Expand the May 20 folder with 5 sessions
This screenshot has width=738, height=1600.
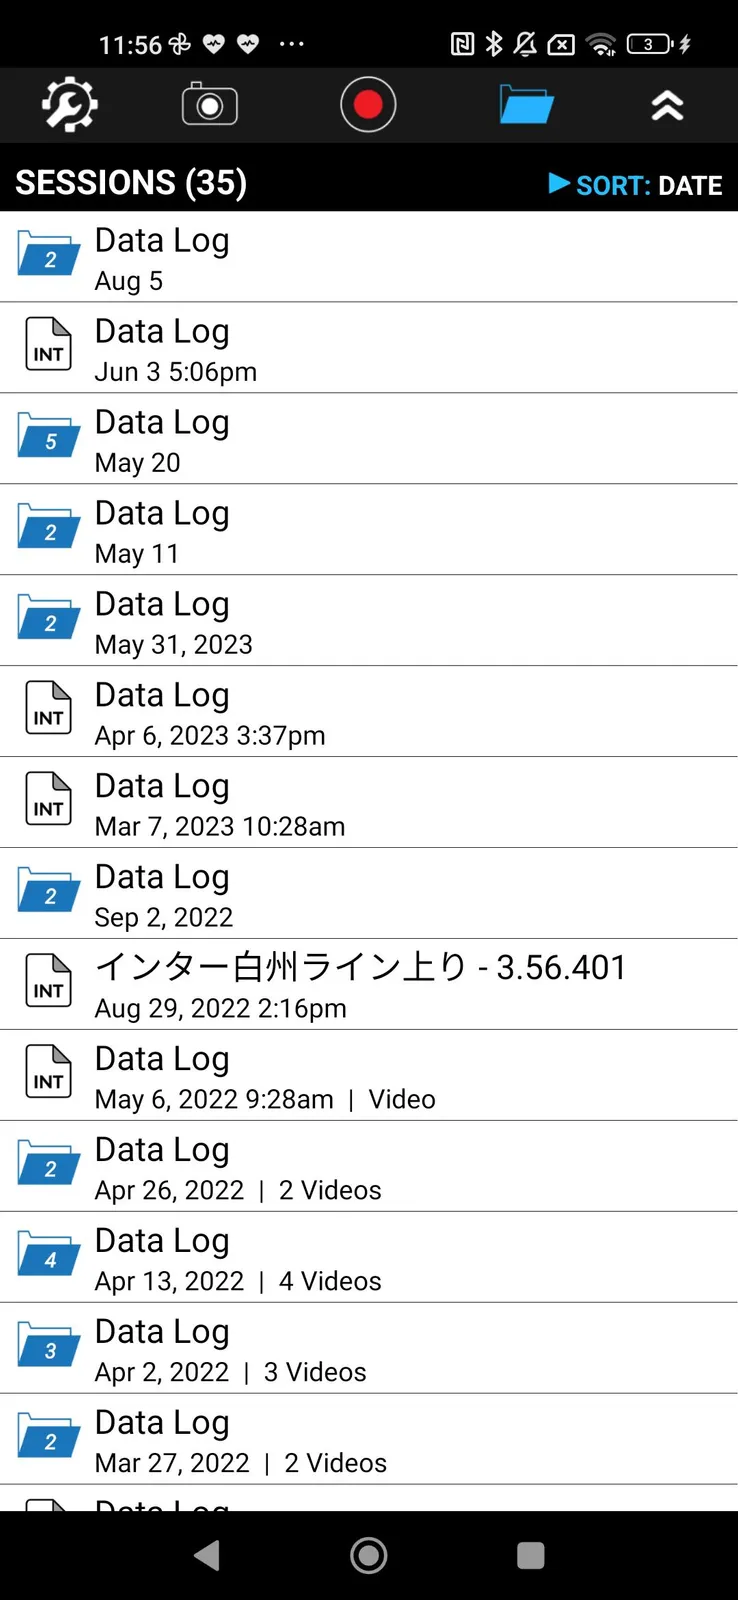click(x=369, y=439)
